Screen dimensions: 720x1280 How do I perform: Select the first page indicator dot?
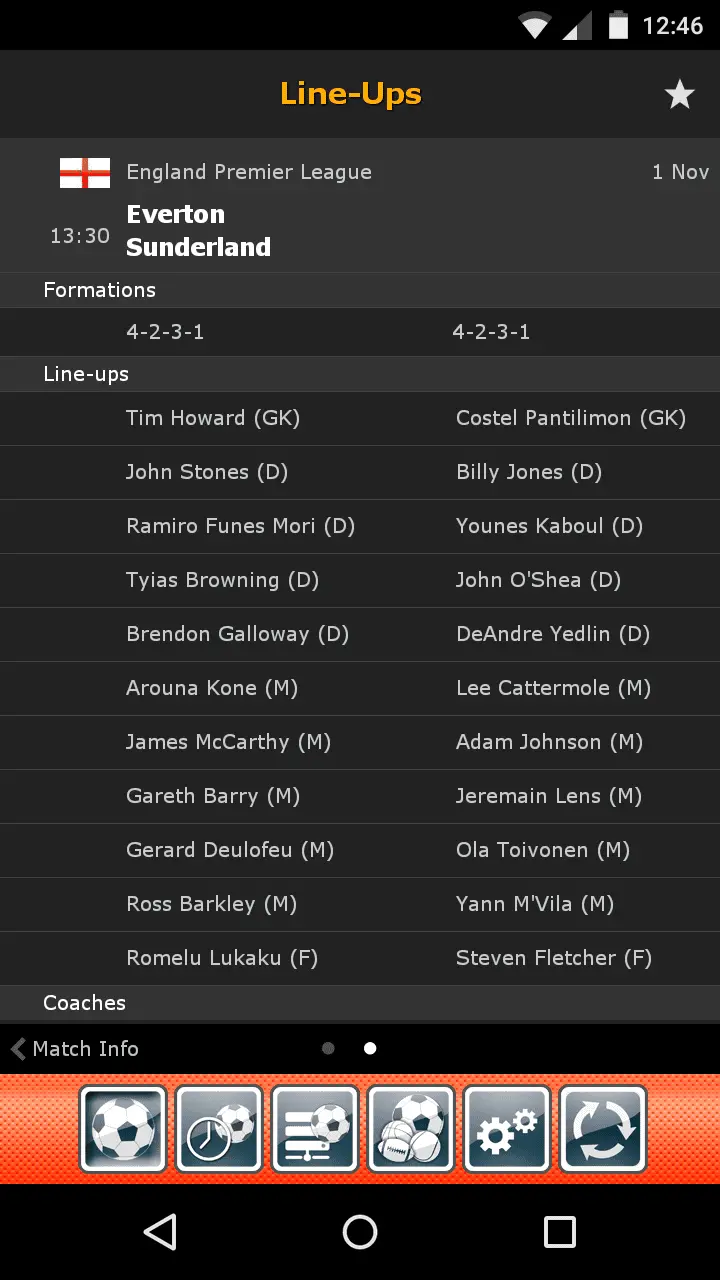coord(328,1049)
